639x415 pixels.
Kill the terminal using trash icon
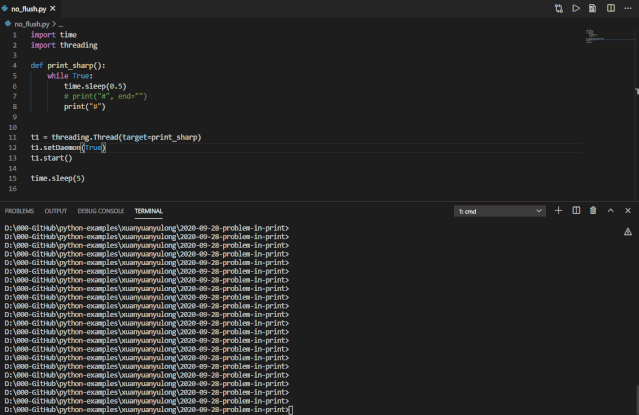pyautogui.click(x=593, y=211)
